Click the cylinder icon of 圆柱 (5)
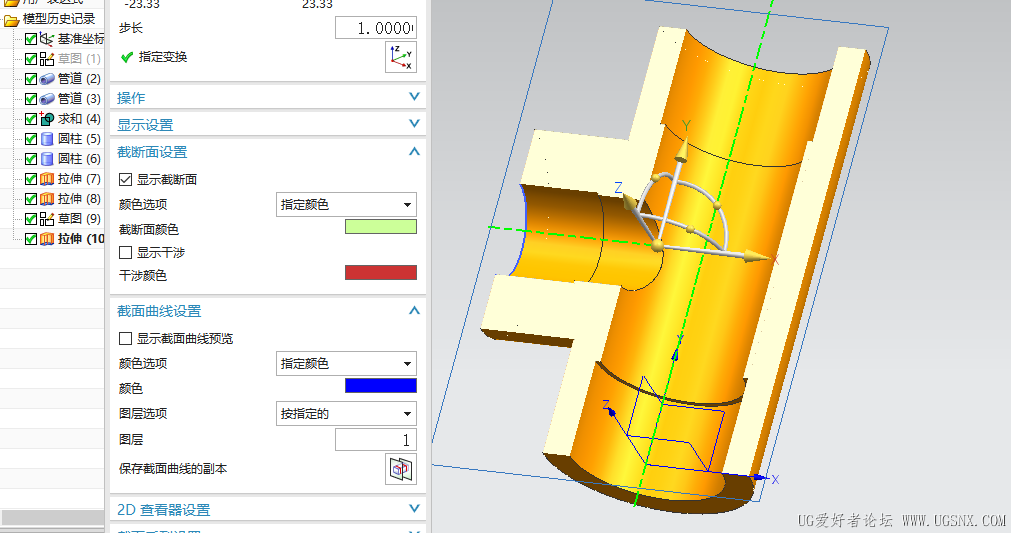The image size is (1011, 533). 46,139
